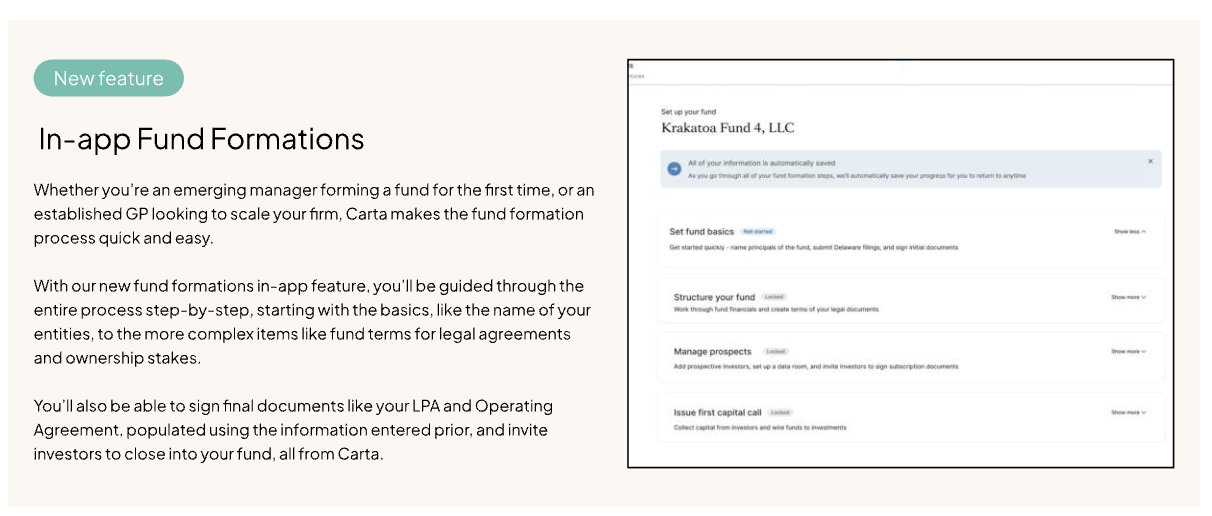Click the Set fund basics description text

813,247
